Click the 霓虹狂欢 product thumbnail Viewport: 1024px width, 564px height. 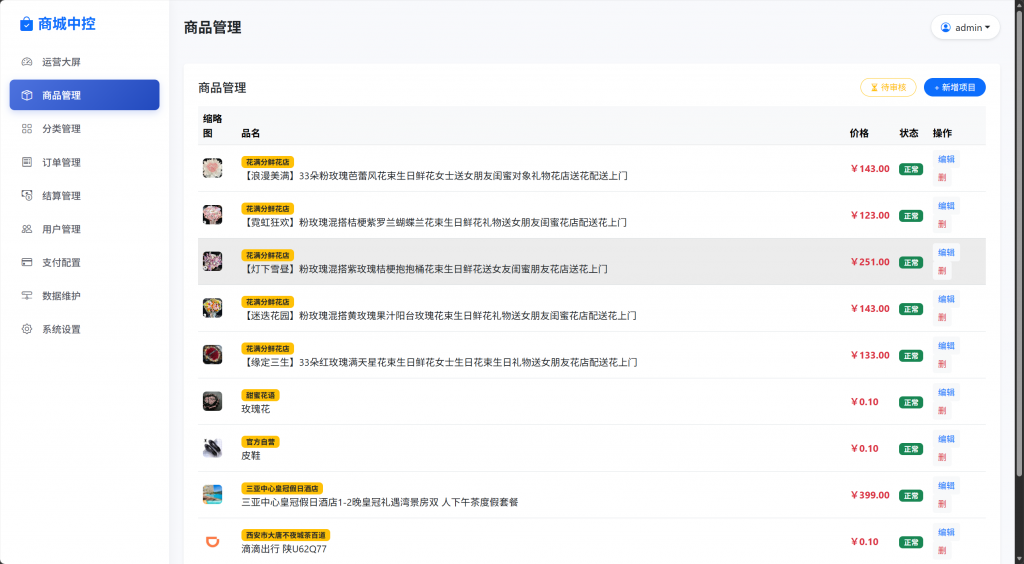tap(212, 215)
